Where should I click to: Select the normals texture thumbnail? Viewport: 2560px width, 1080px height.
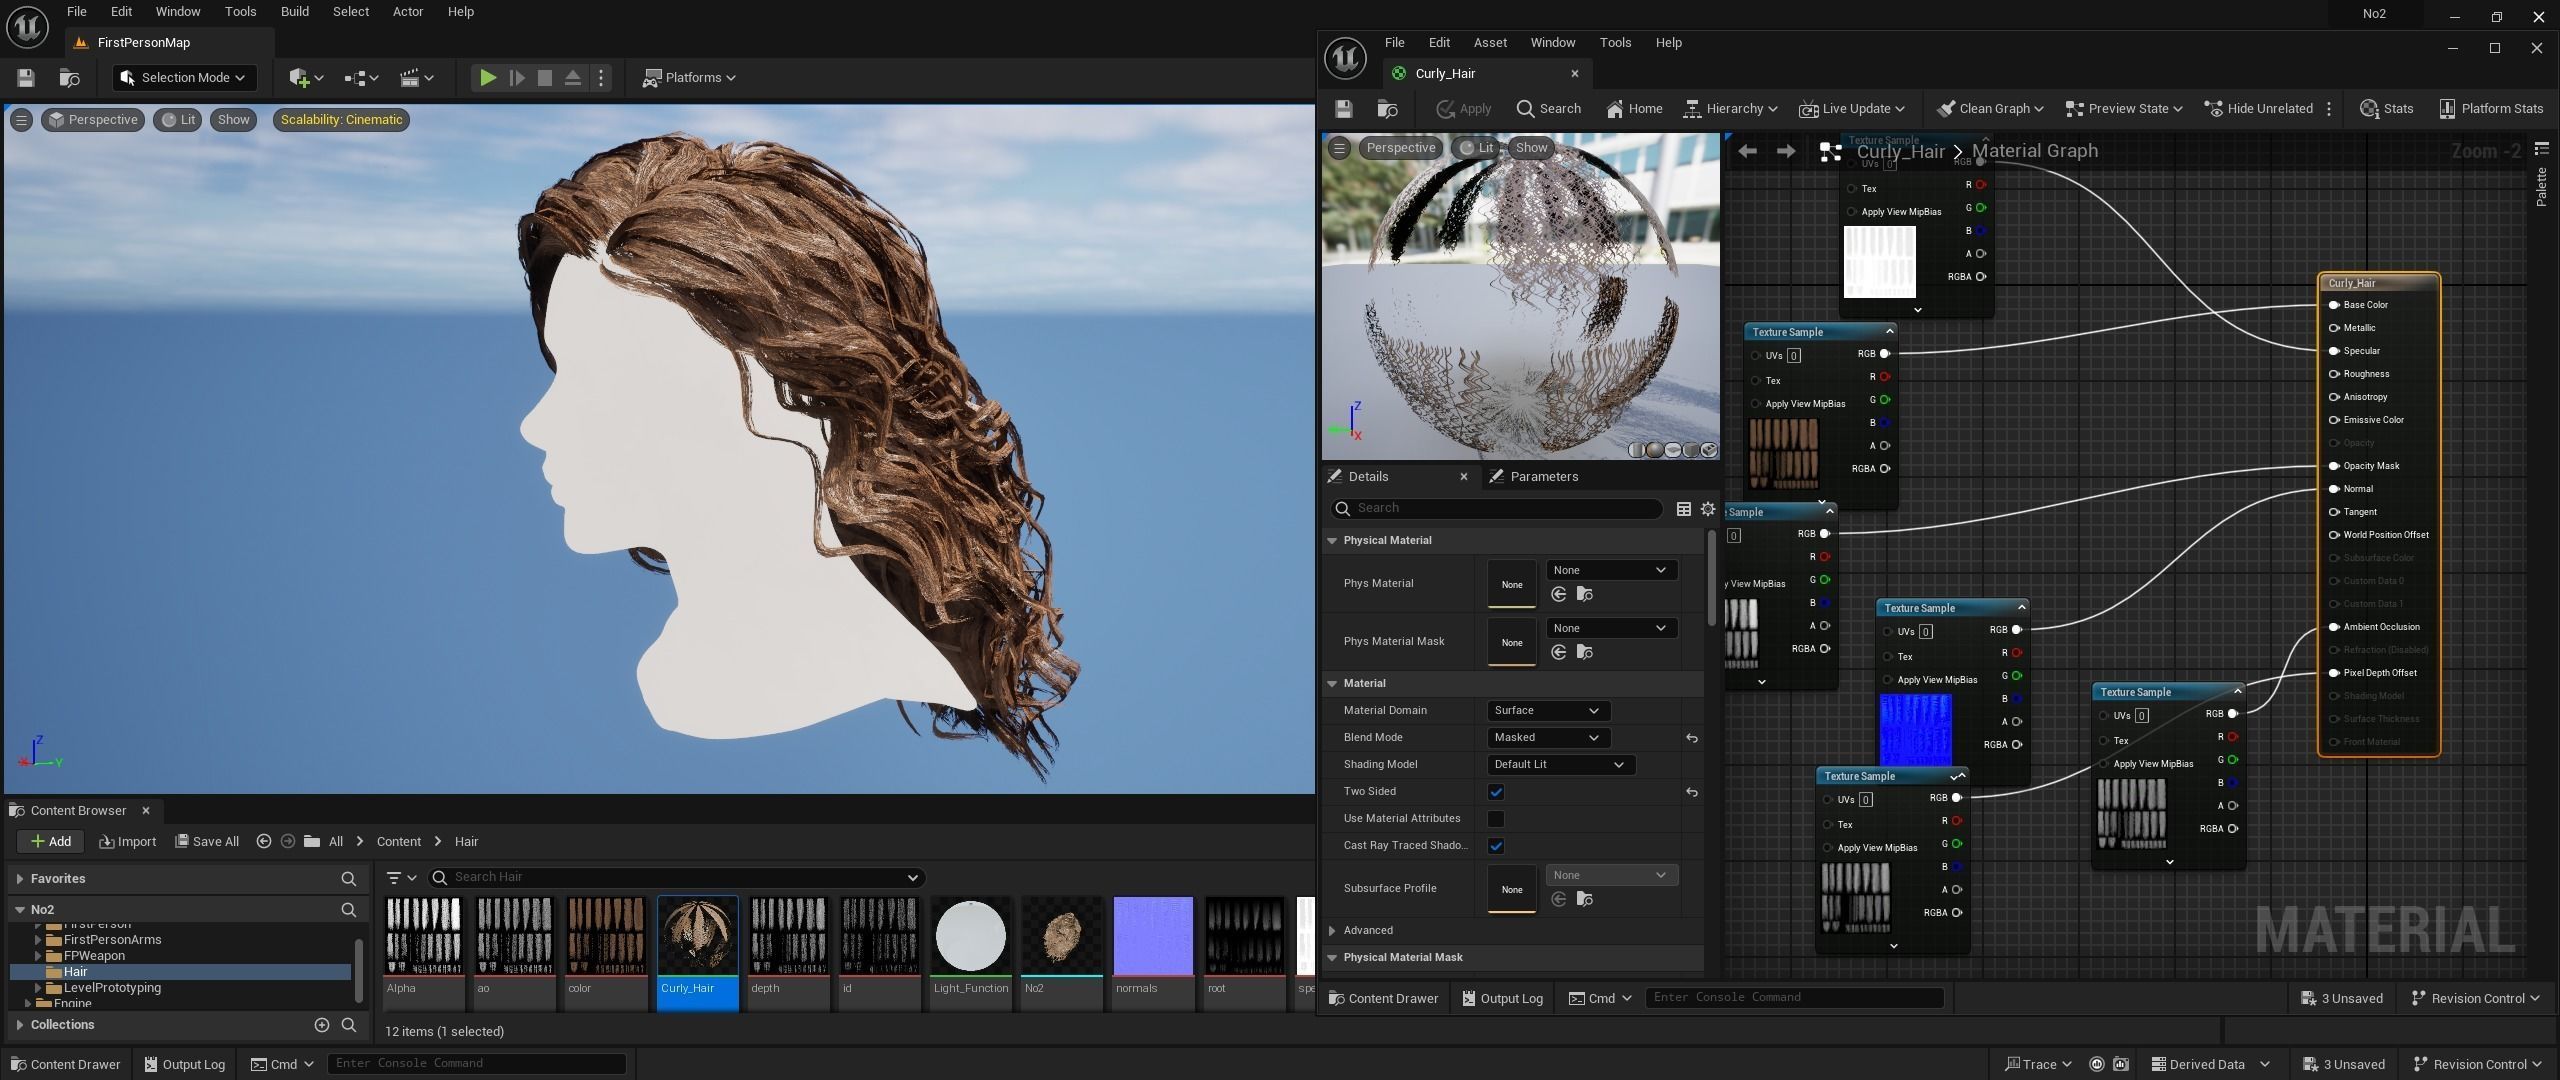[1153, 936]
